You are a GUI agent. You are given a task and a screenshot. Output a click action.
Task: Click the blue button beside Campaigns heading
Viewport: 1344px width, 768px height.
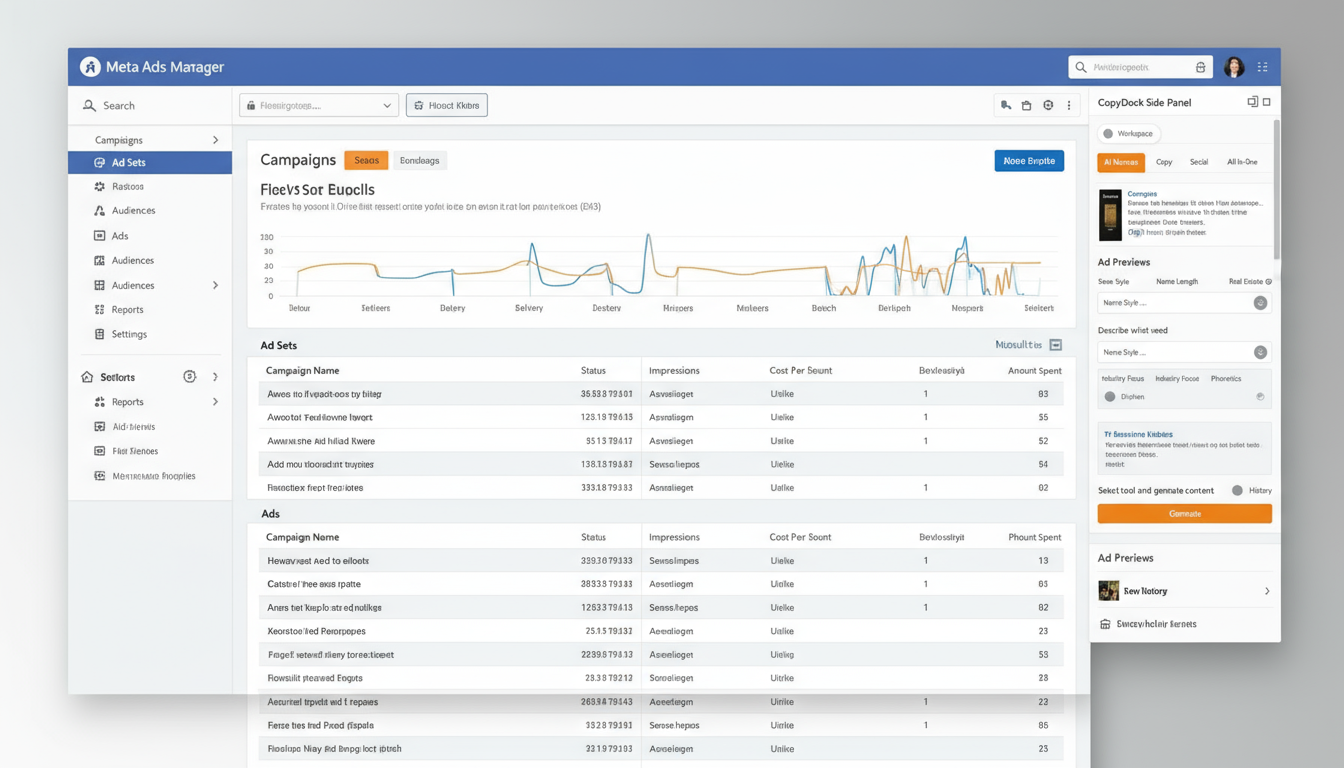tap(1028, 161)
